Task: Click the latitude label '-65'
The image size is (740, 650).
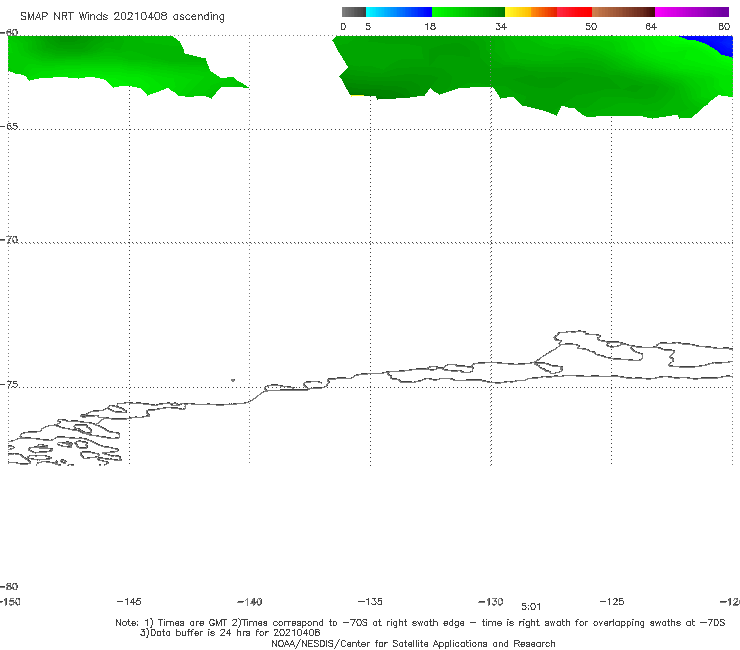Action: point(9,127)
